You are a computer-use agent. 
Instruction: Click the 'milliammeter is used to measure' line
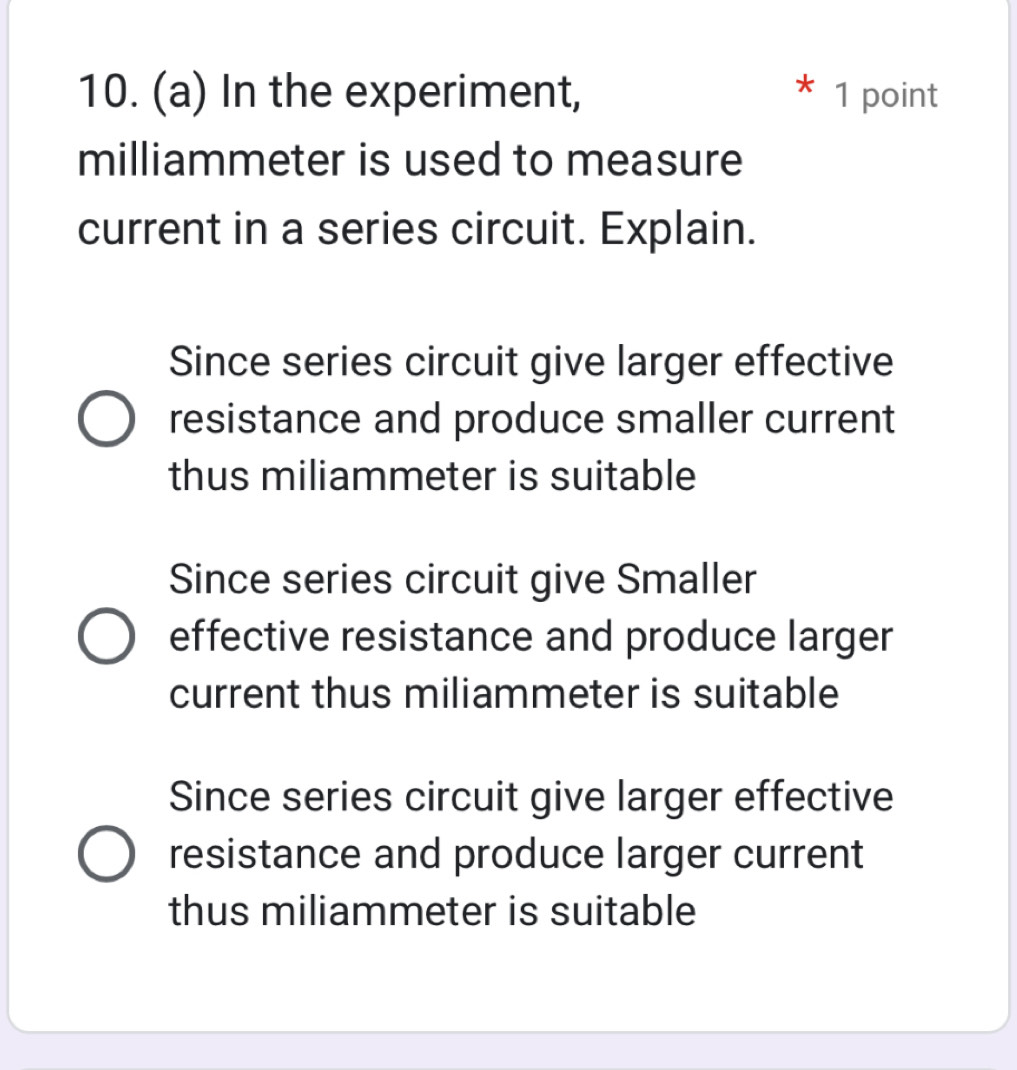coord(410,161)
